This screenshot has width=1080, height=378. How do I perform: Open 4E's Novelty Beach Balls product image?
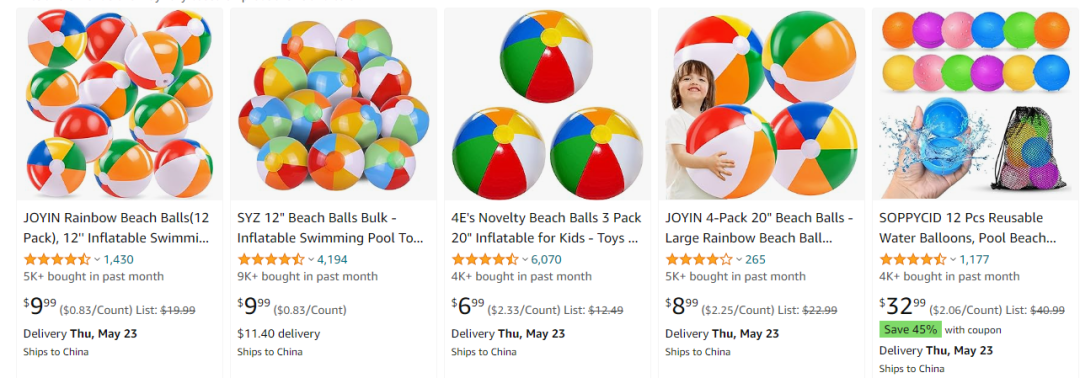[547, 104]
